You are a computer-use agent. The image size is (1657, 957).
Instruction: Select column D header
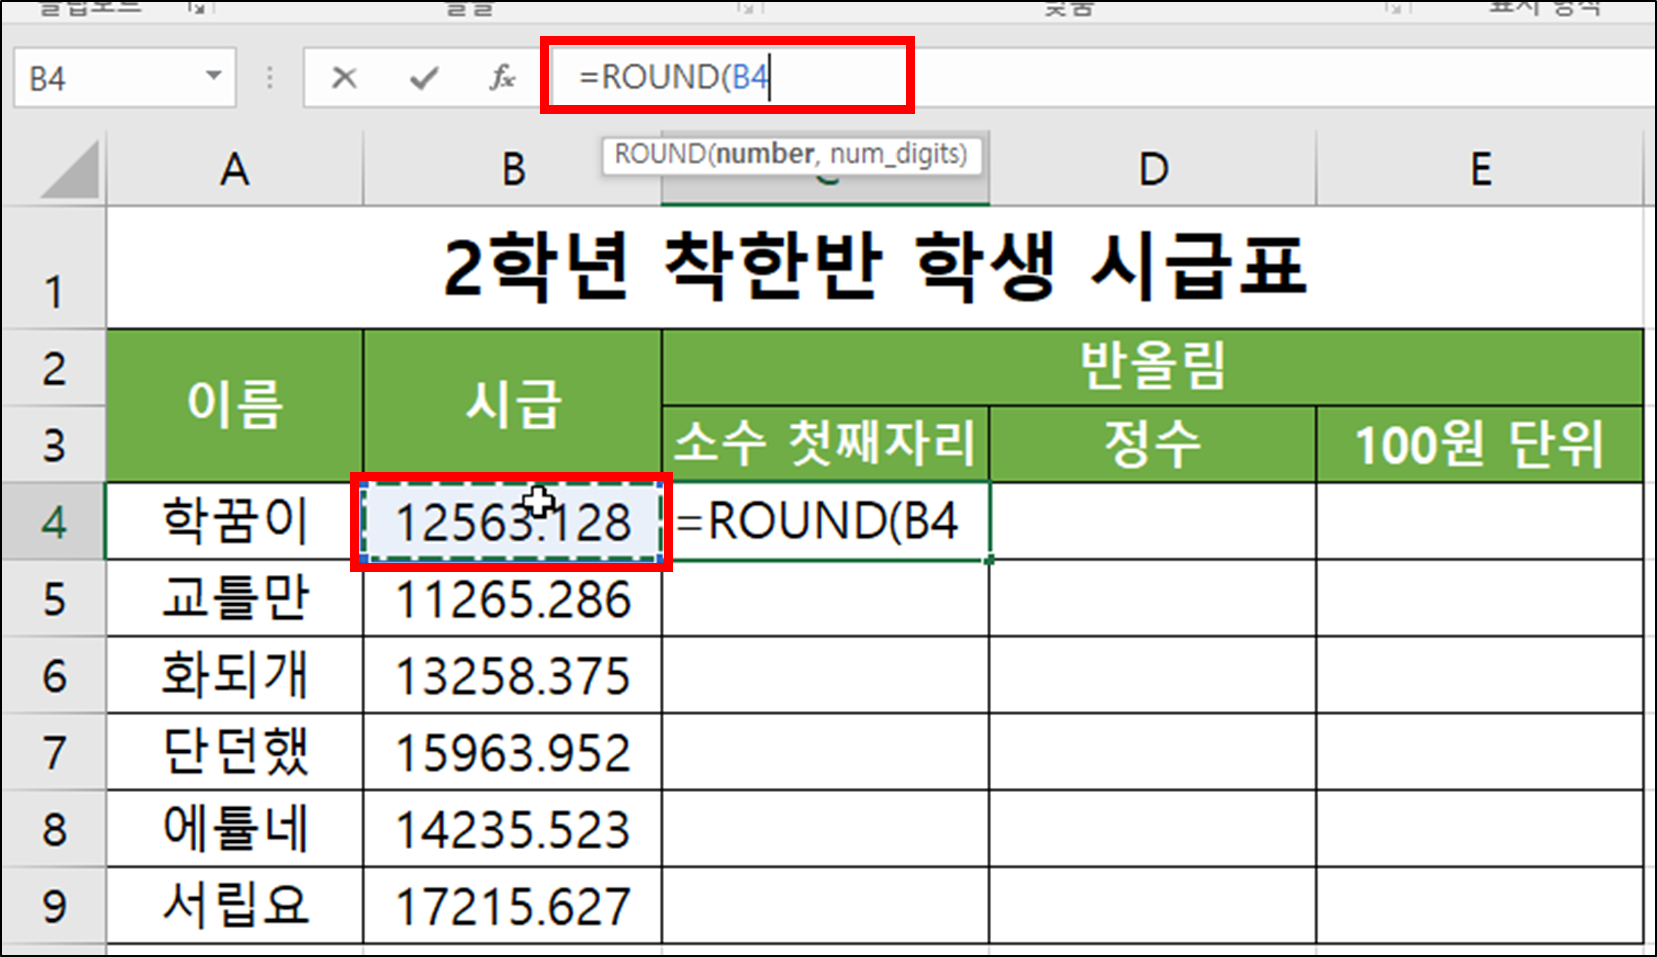tap(1152, 168)
